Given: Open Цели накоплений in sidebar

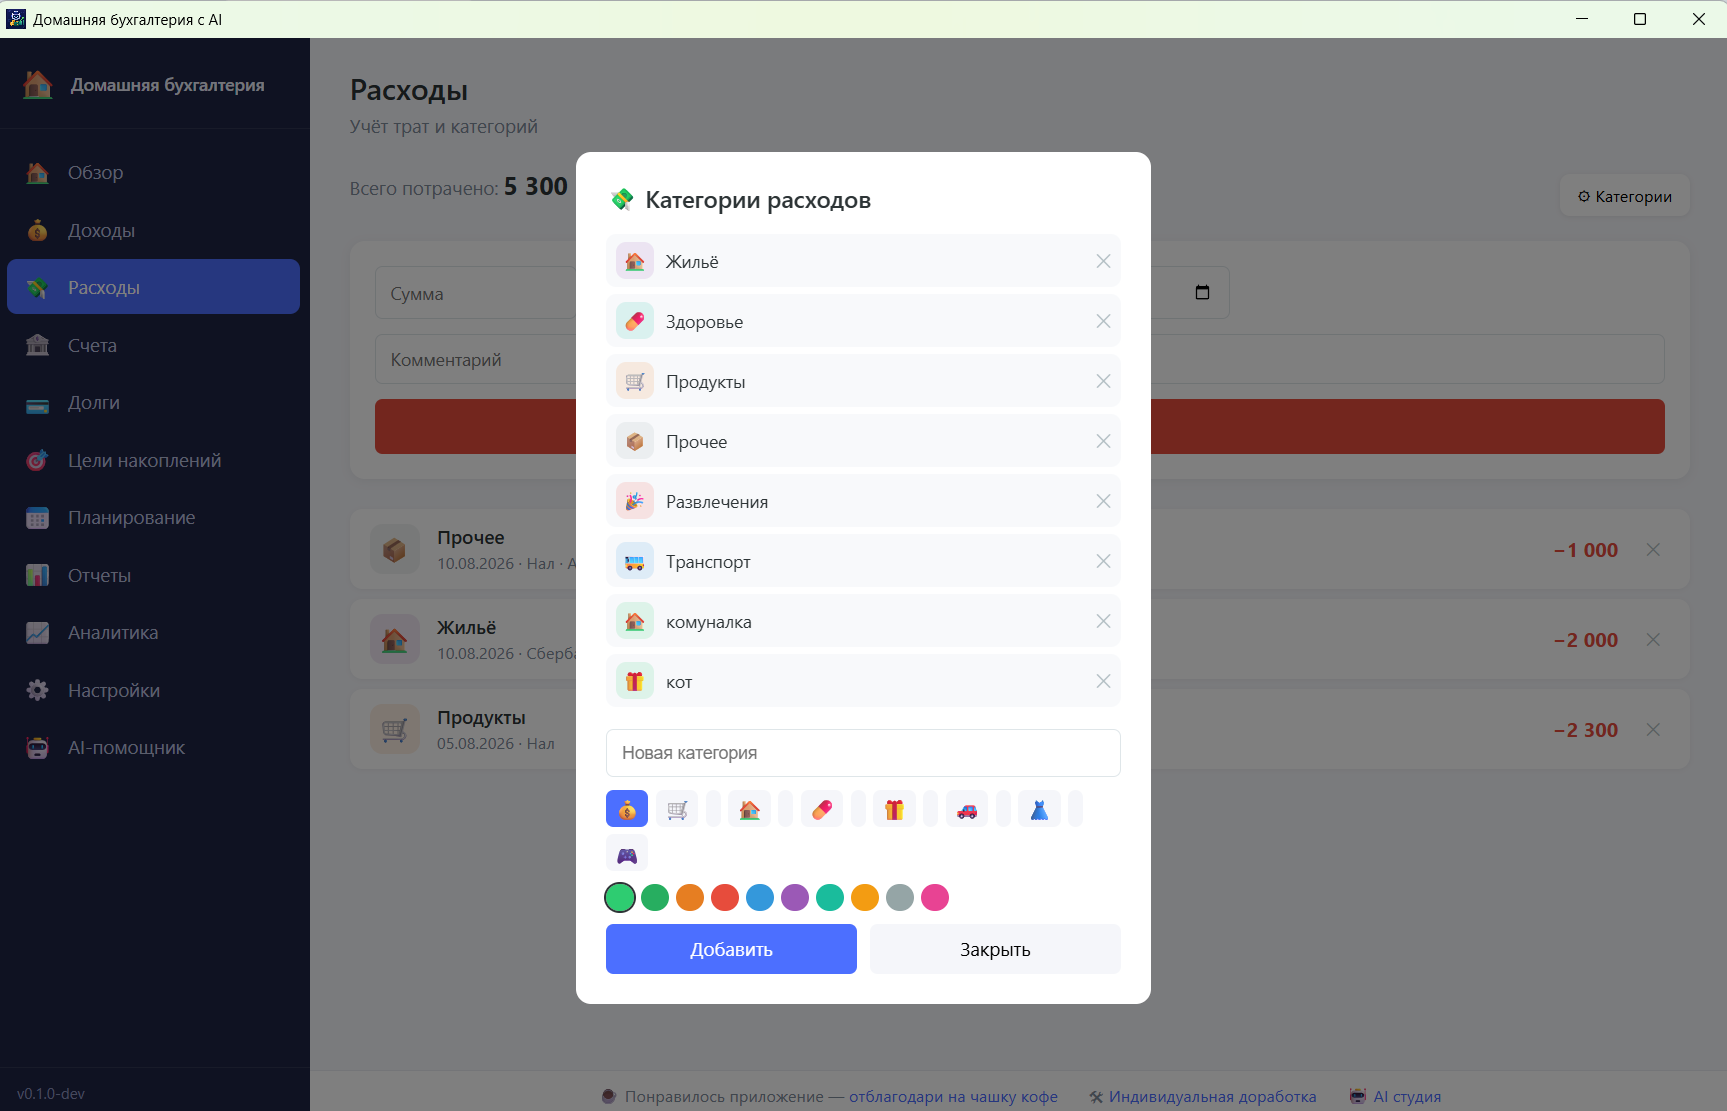Looking at the screenshot, I should (153, 461).
